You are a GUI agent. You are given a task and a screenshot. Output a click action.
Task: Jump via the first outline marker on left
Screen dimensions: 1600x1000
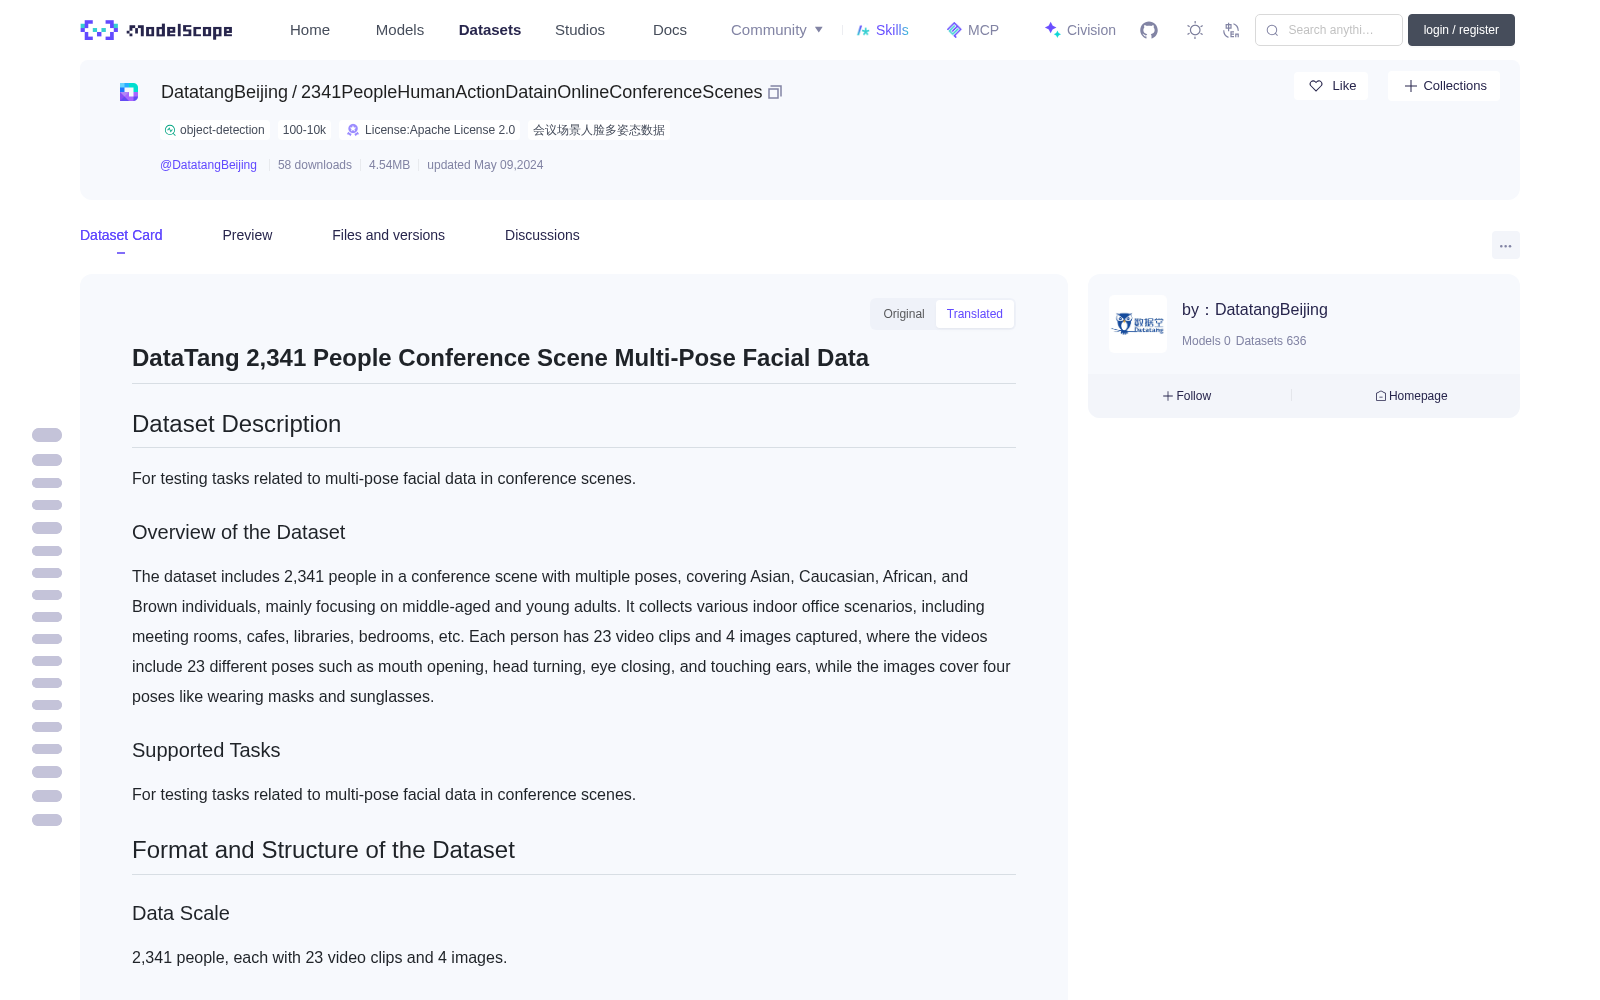click(47, 435)
